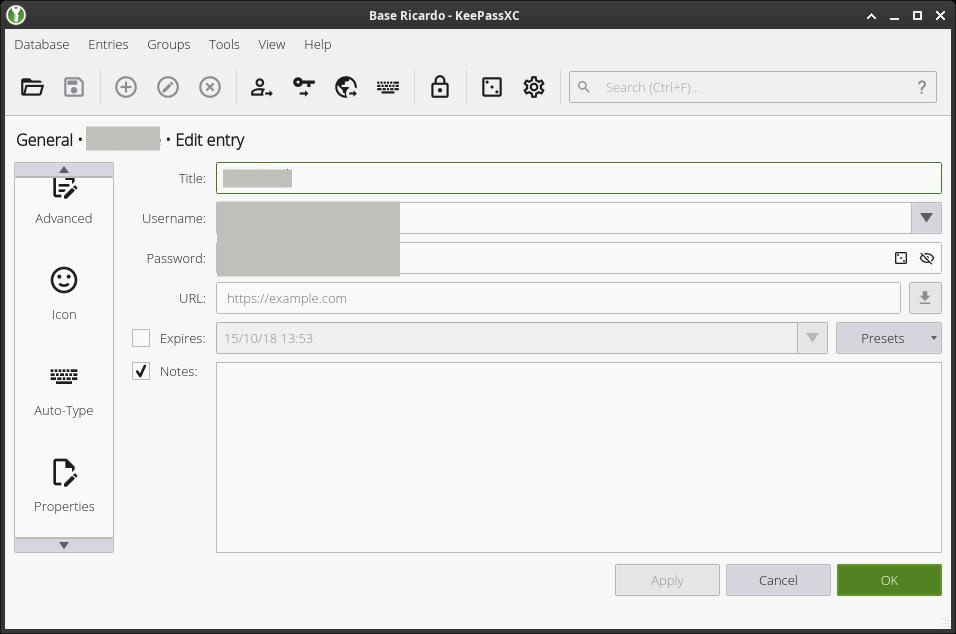Click the Expires date field

tap(507, 338)
